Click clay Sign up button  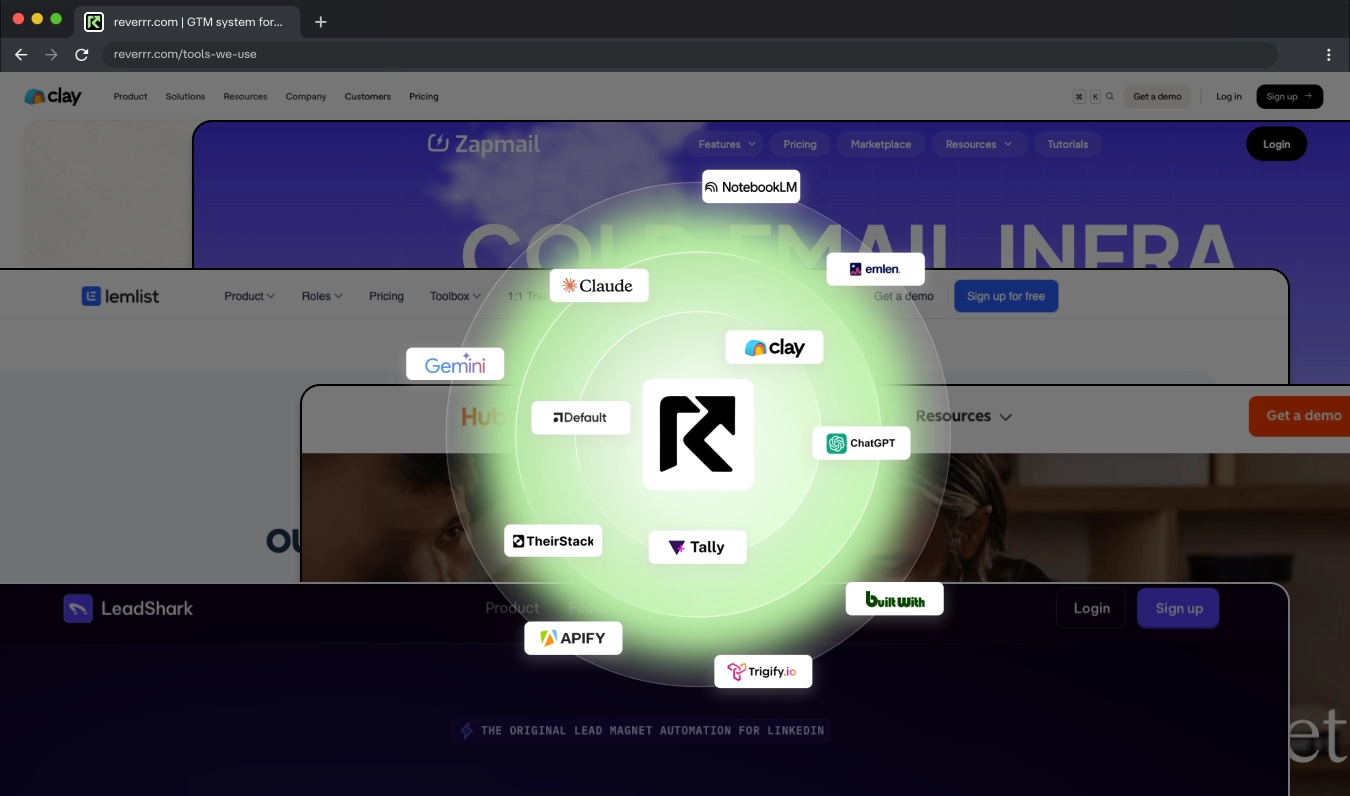coord(1290,97)
